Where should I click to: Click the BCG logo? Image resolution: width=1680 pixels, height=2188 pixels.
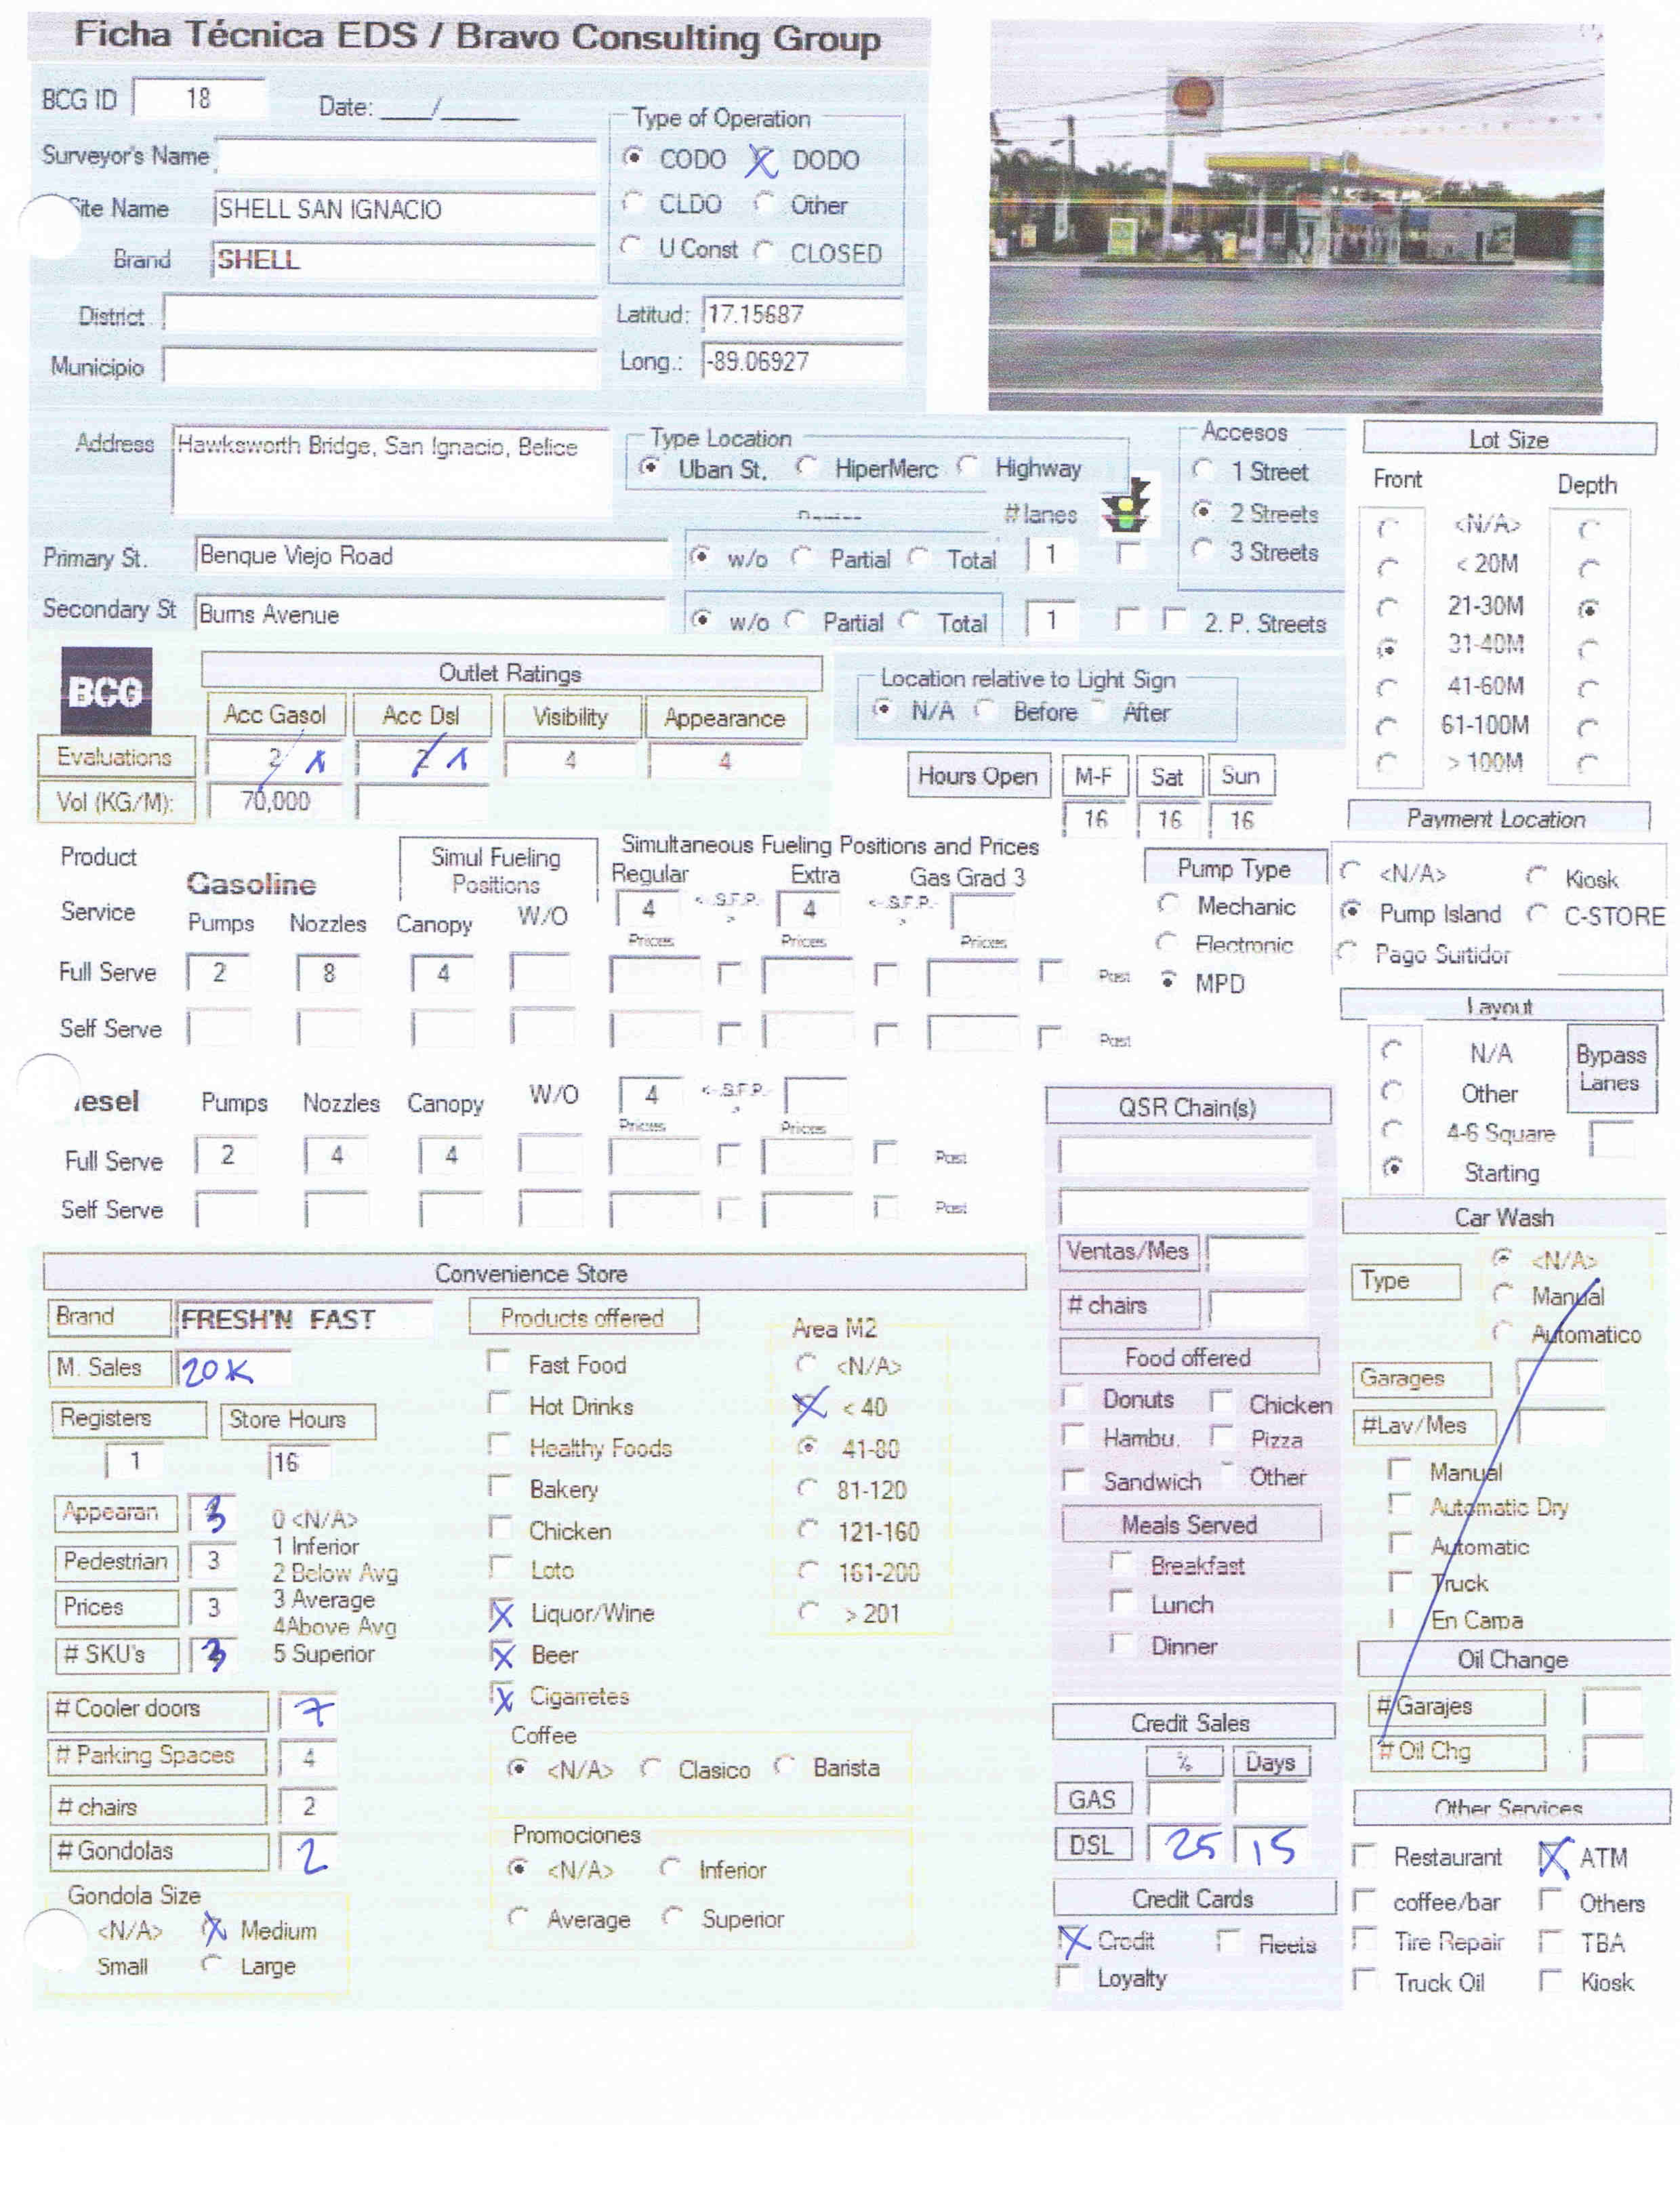pyautogui.click(x=107, y=690)
